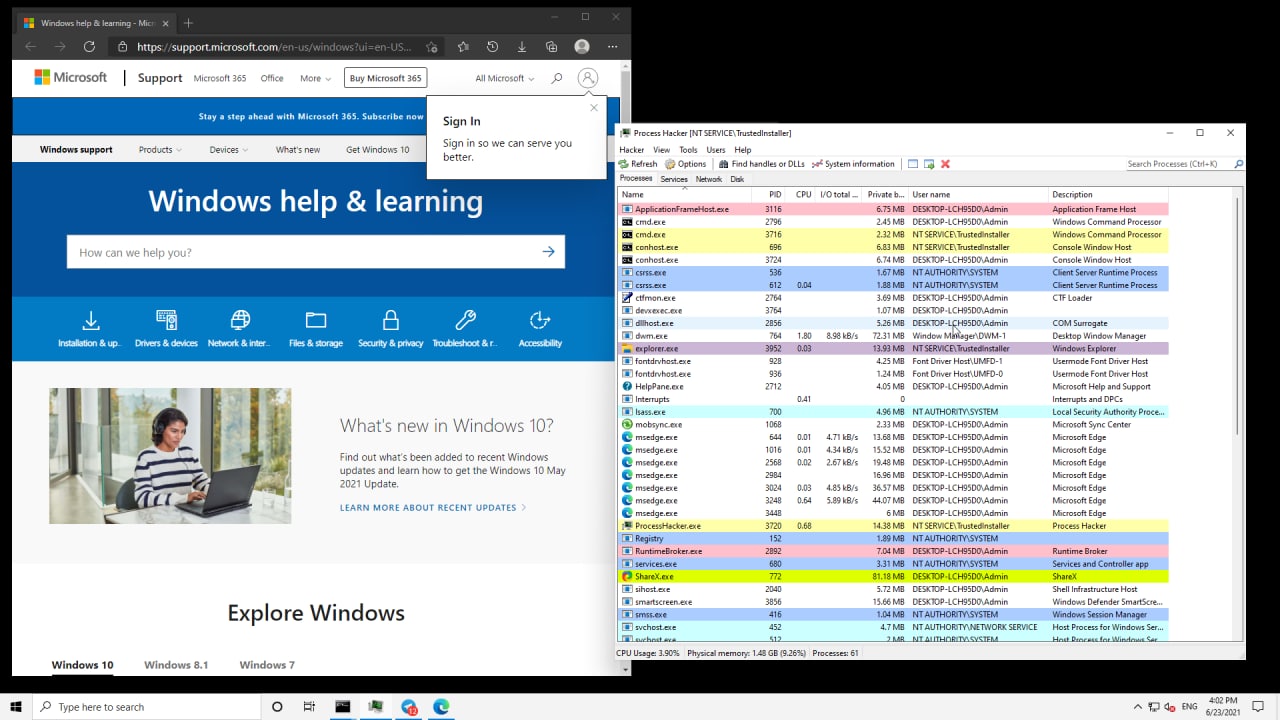Click Find handles or DLLs button

(761, 164)
